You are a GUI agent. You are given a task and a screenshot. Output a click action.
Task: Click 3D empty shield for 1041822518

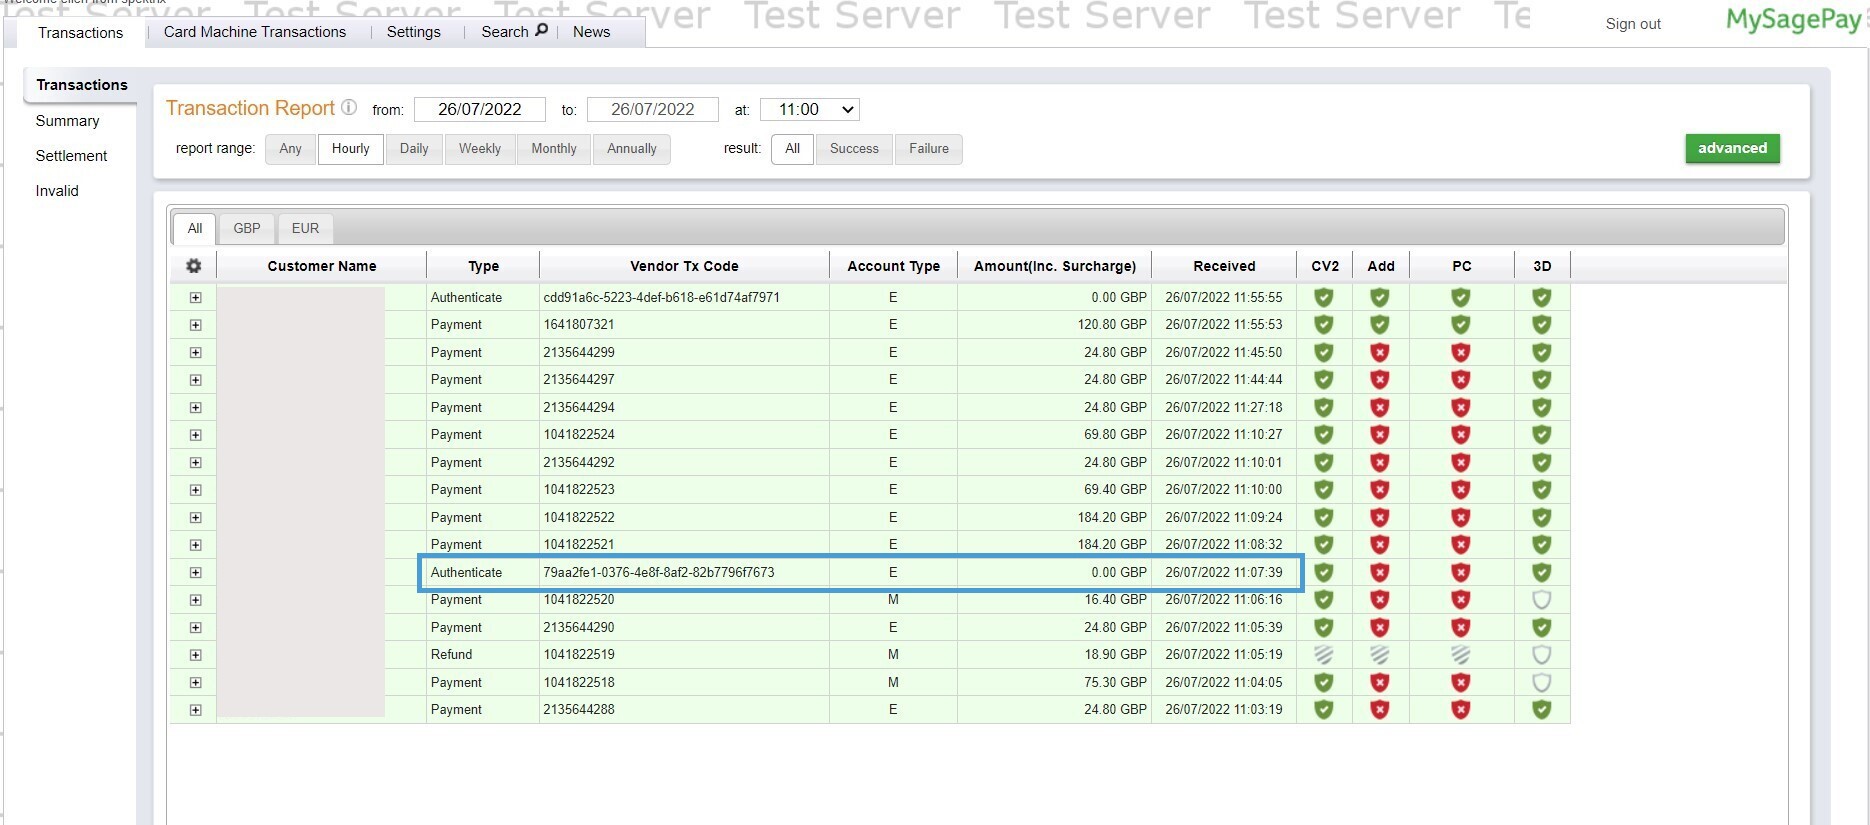1542,682
